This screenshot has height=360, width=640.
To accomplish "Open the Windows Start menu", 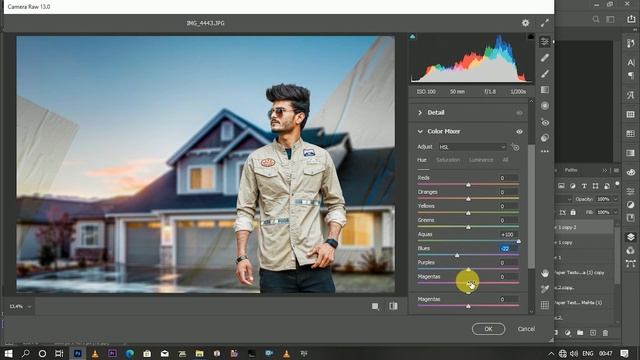I will [x=8, y=353].
